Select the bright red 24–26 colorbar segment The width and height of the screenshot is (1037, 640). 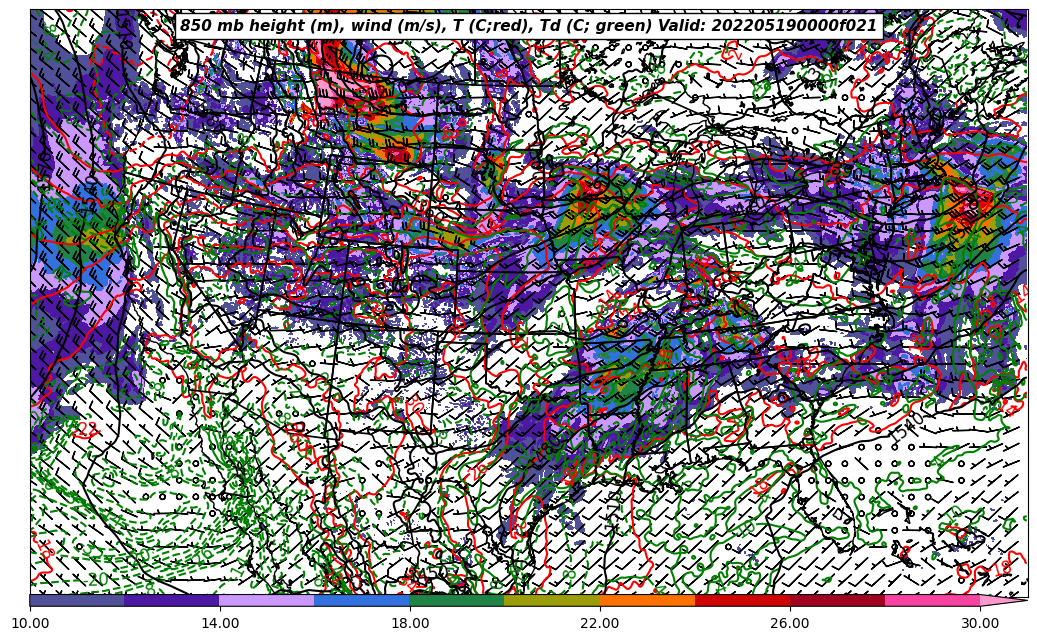pyautogui.click(x=742, y=600)
